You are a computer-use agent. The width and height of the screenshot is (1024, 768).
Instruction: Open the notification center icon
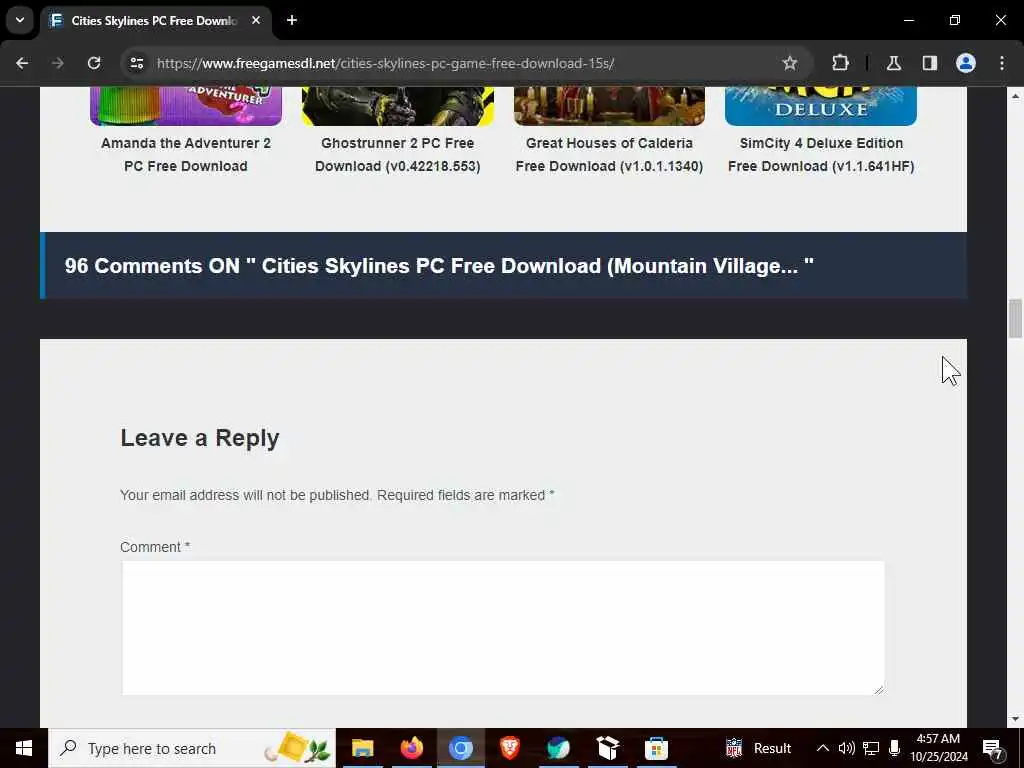click(993, 748)
